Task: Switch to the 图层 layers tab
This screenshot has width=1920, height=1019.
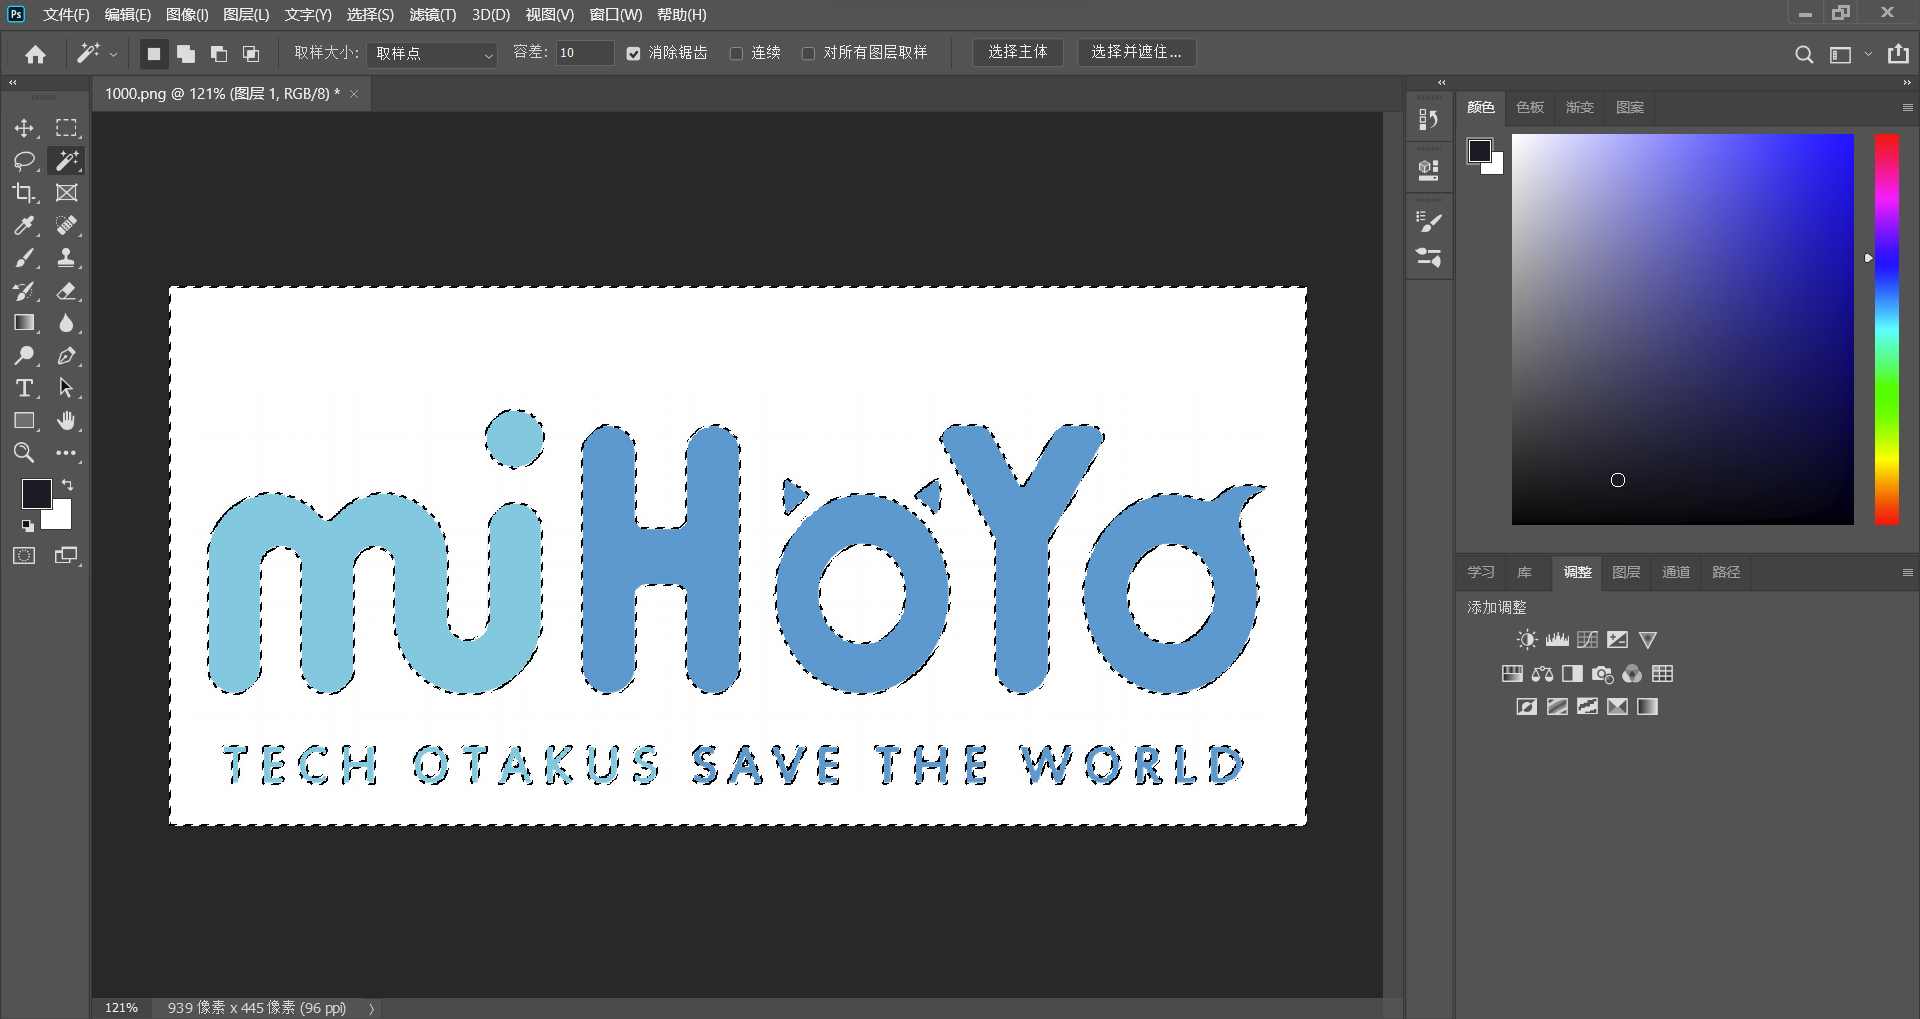Action: click(x=1626, y=573)
